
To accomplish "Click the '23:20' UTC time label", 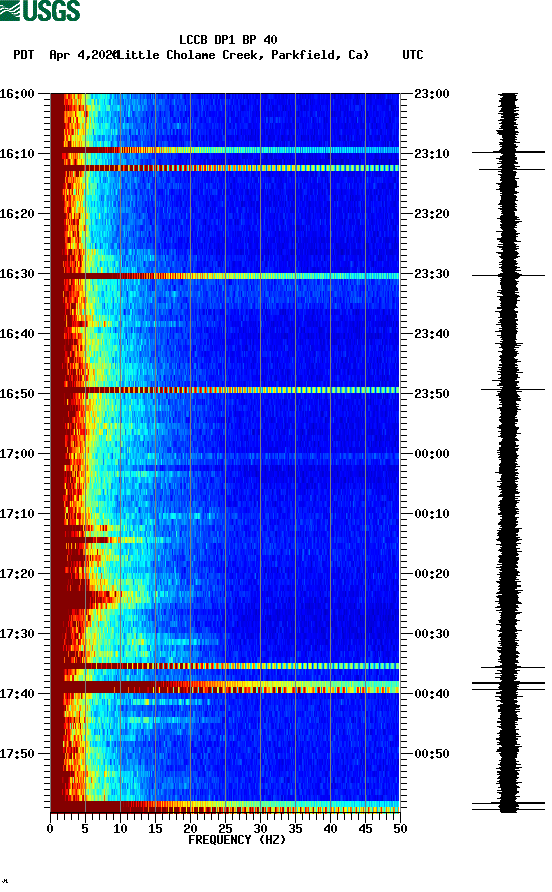I will tap(432, 214).
